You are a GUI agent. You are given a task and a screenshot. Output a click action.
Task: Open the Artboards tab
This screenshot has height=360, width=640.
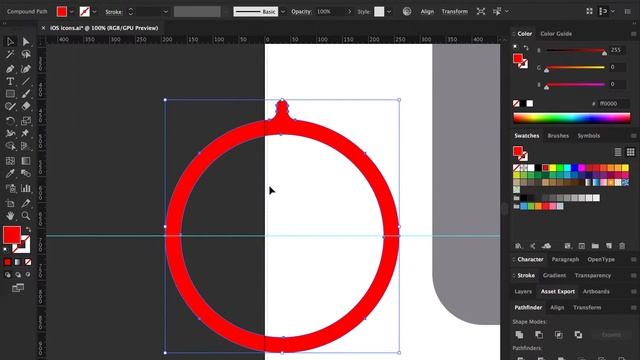(596, 291)
